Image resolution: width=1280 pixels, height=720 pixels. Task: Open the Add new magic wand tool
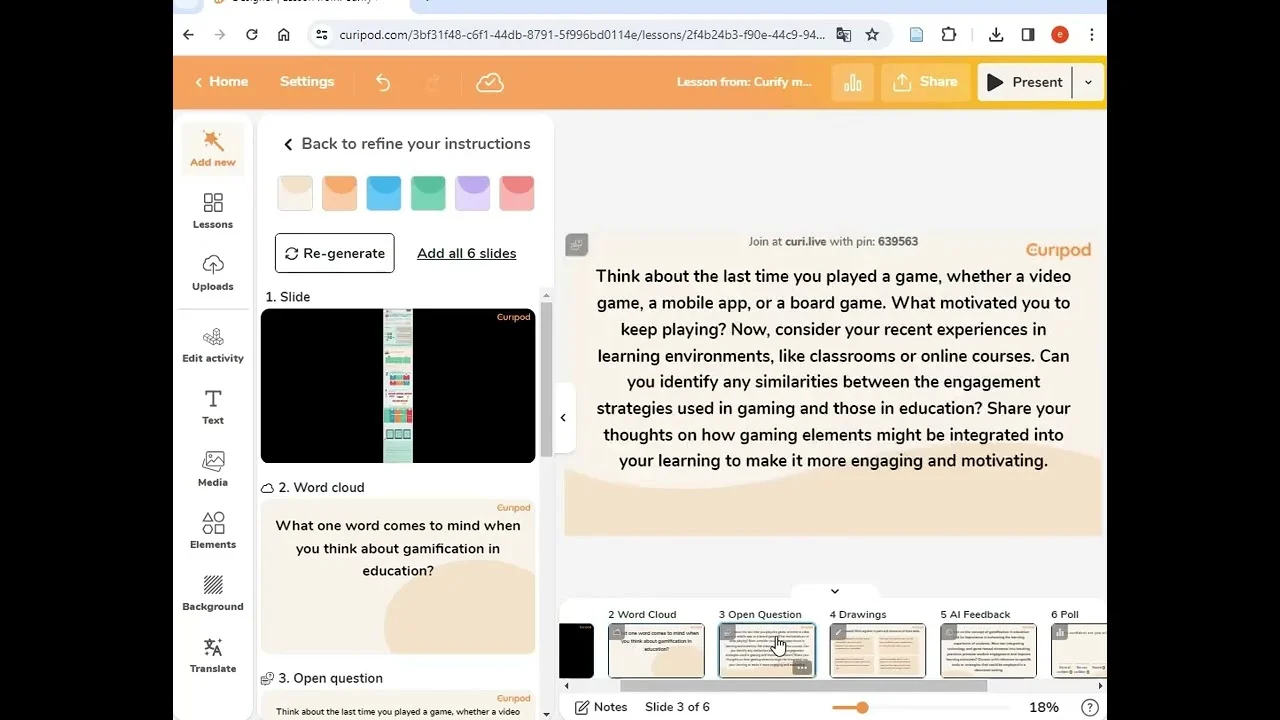[x=213, y=148]
